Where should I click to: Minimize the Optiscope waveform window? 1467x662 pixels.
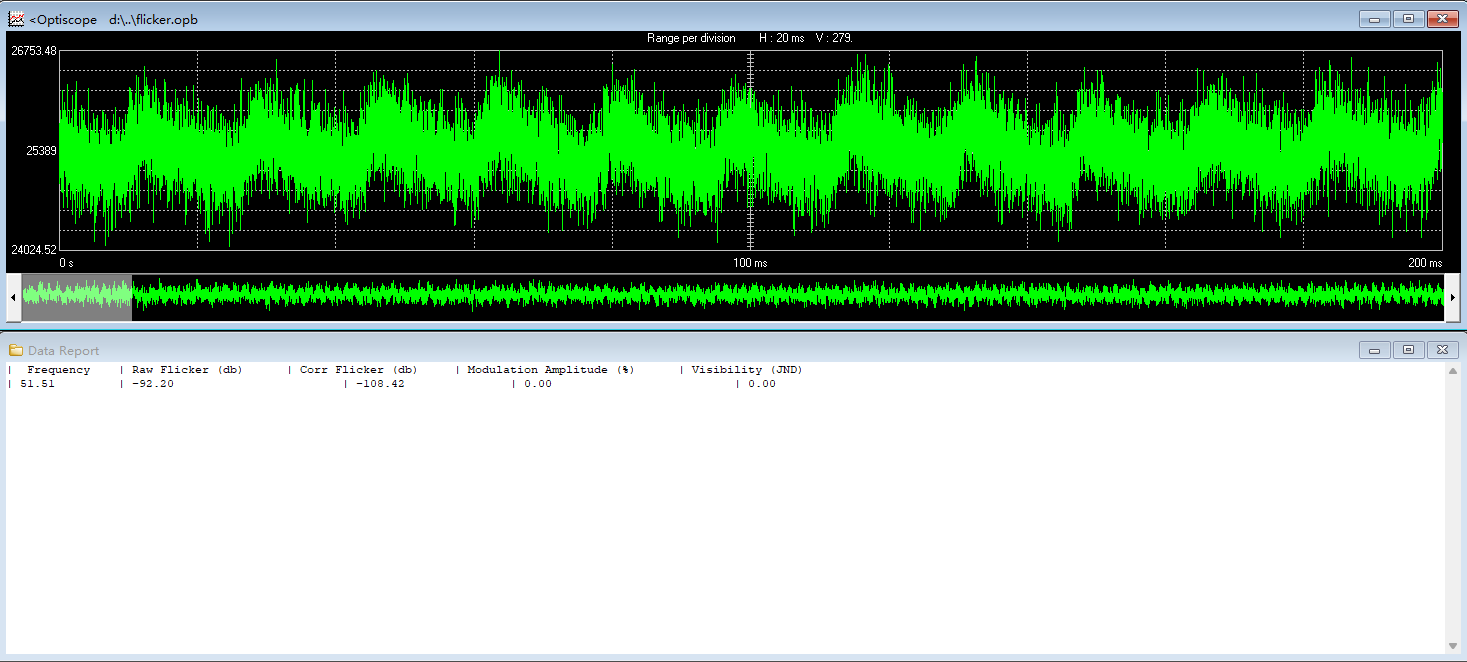(1375, 19)
